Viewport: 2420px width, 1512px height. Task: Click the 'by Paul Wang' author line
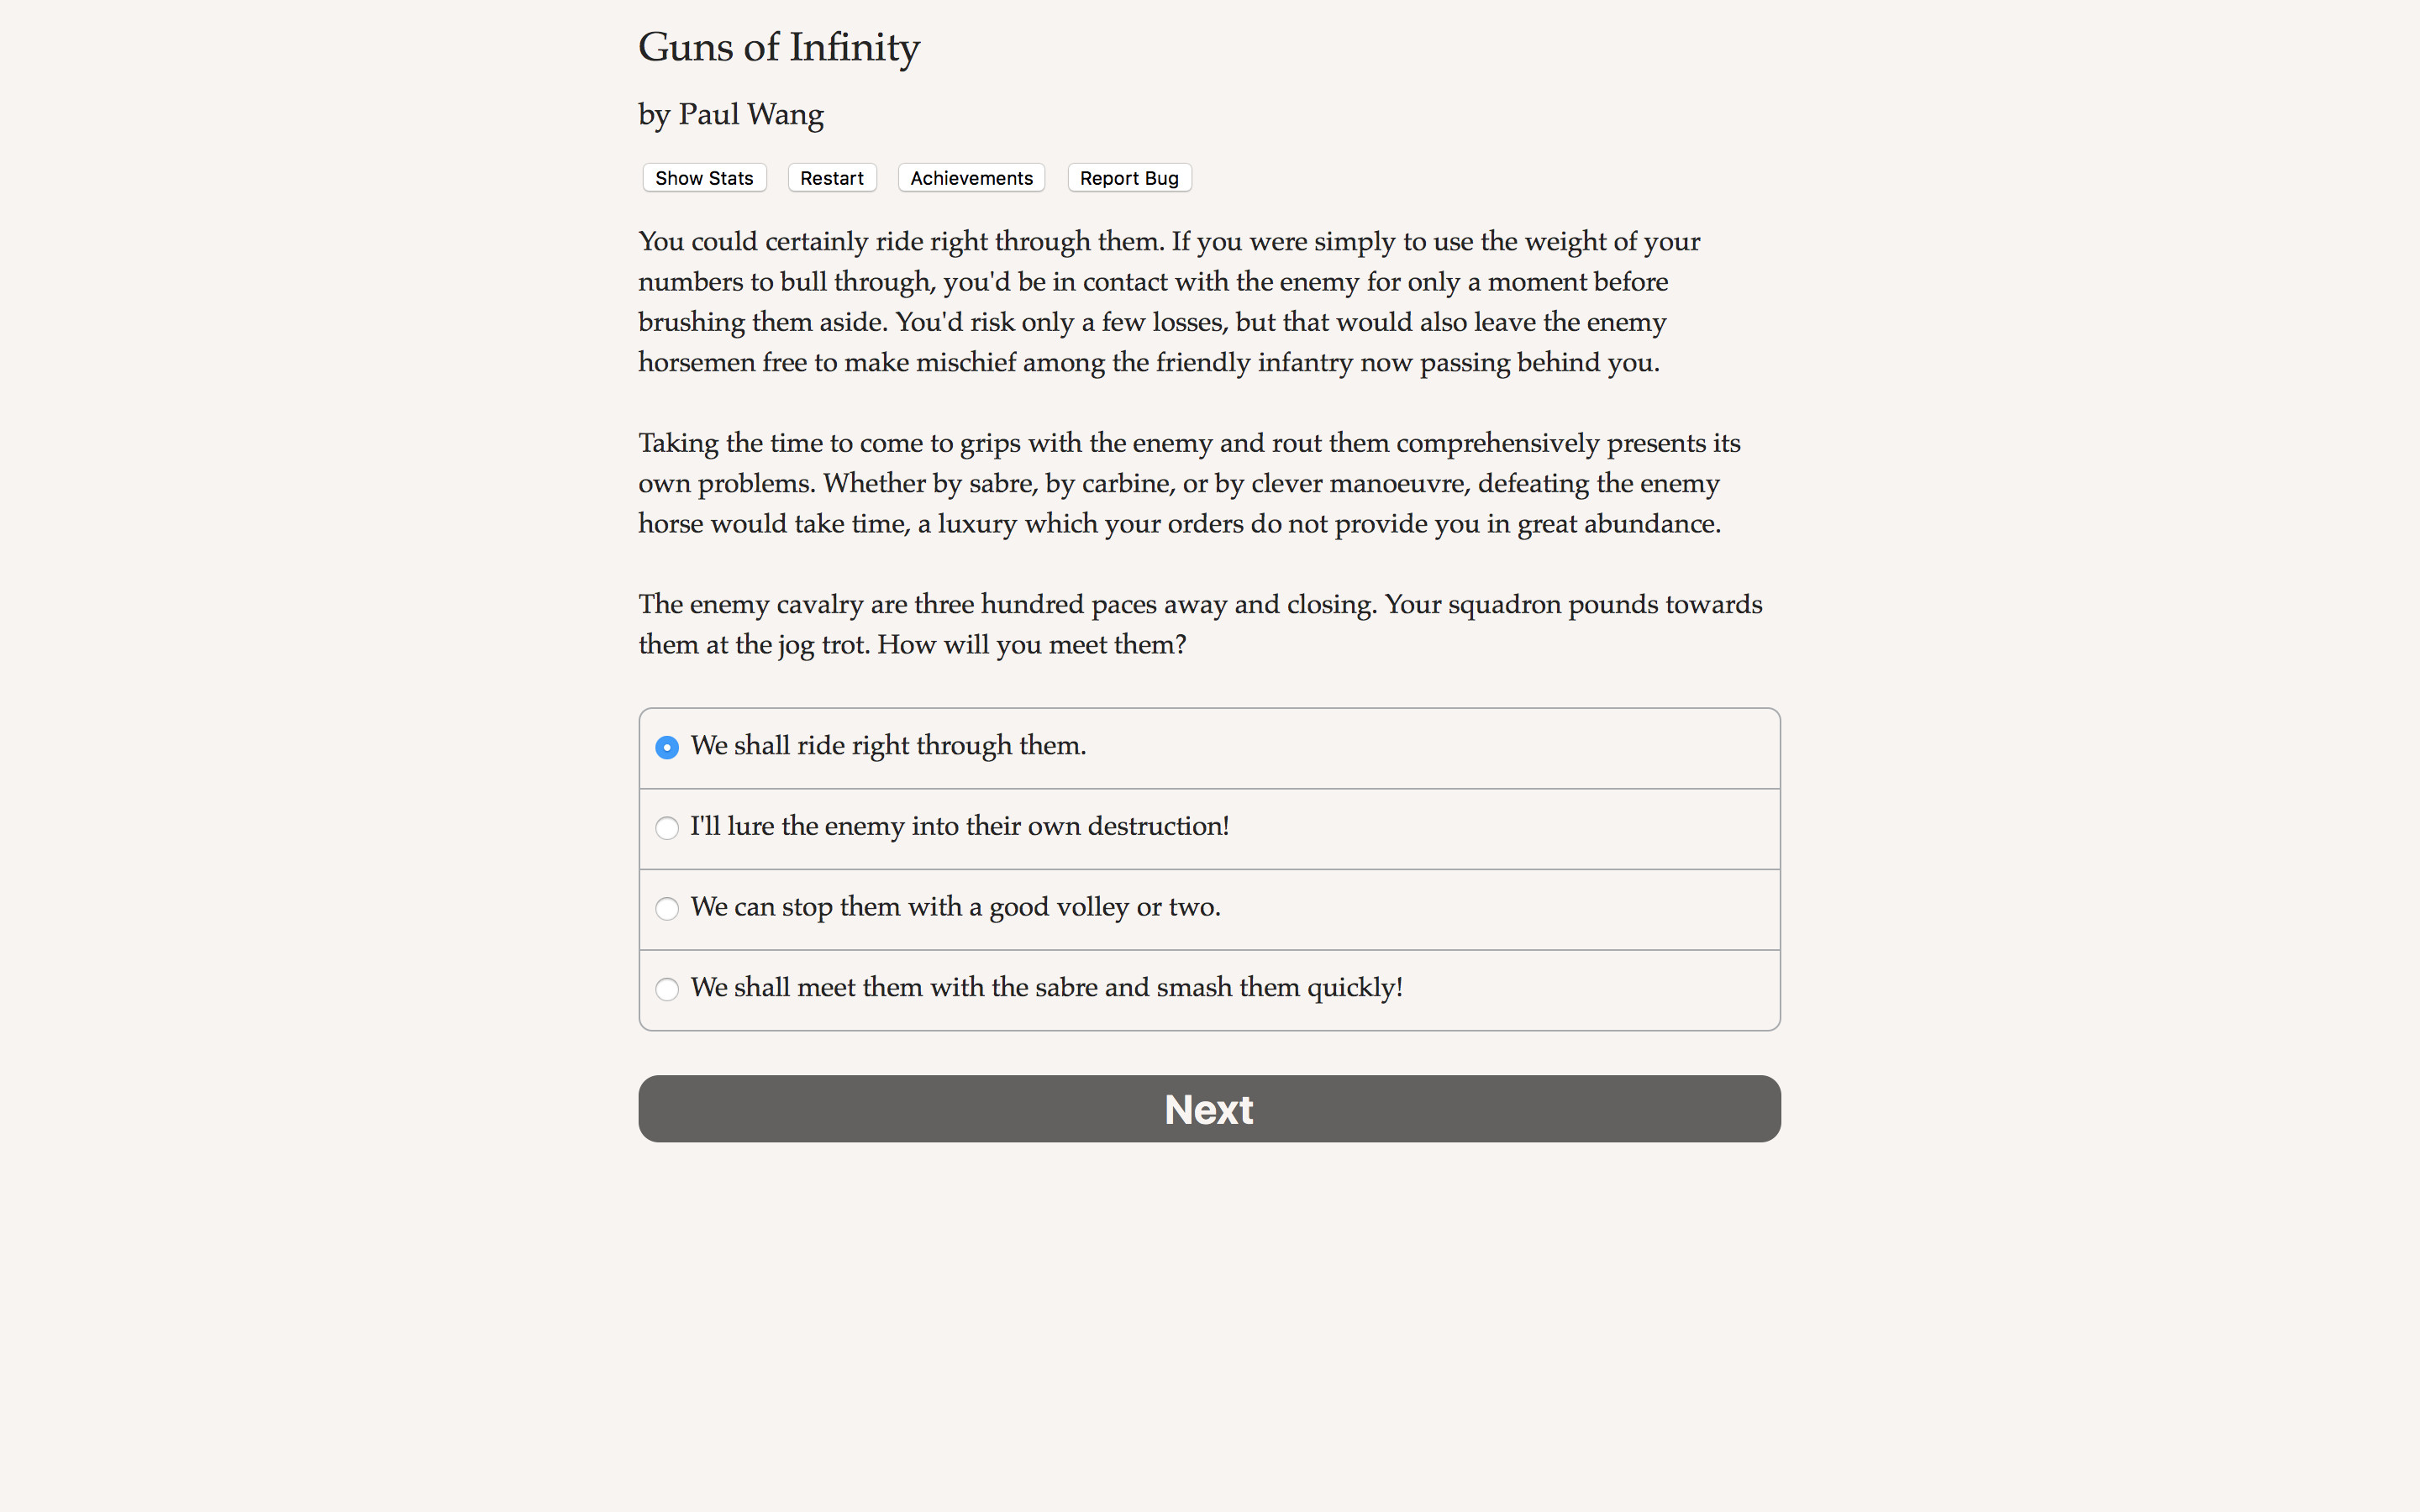pyautogui.click(x=731, y=115)
